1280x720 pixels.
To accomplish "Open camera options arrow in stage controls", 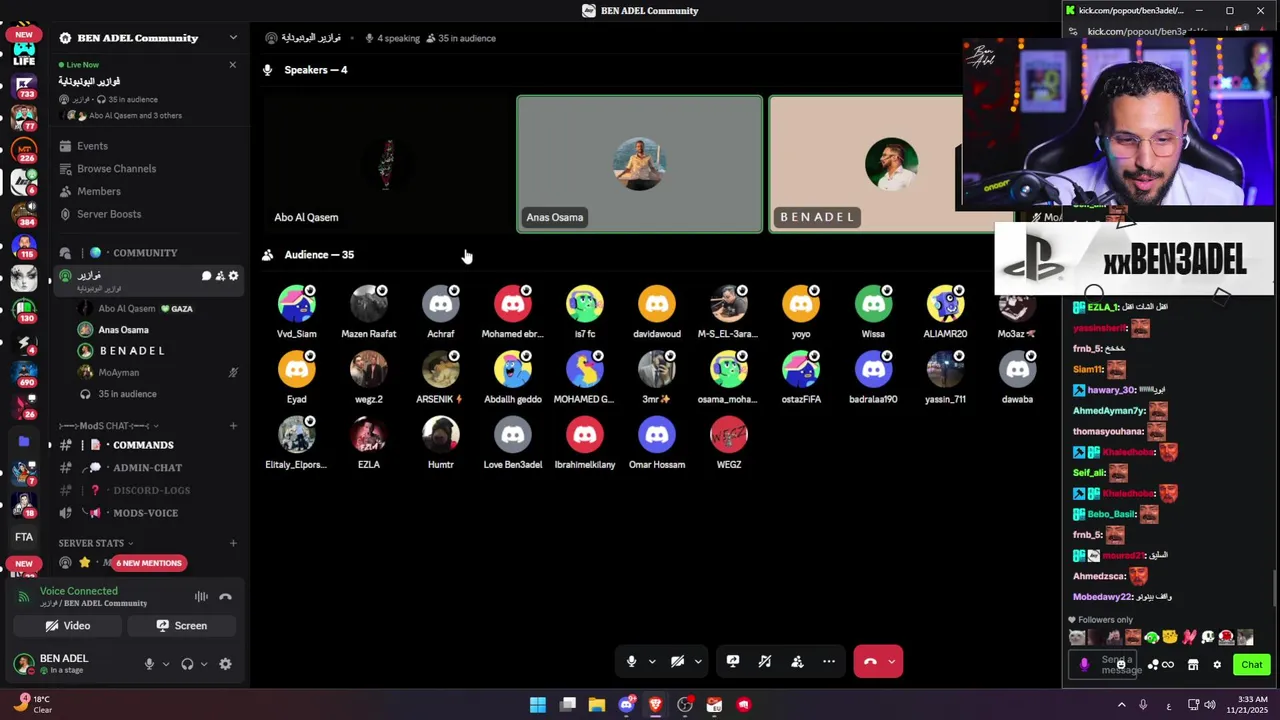I will click(698, 661).
